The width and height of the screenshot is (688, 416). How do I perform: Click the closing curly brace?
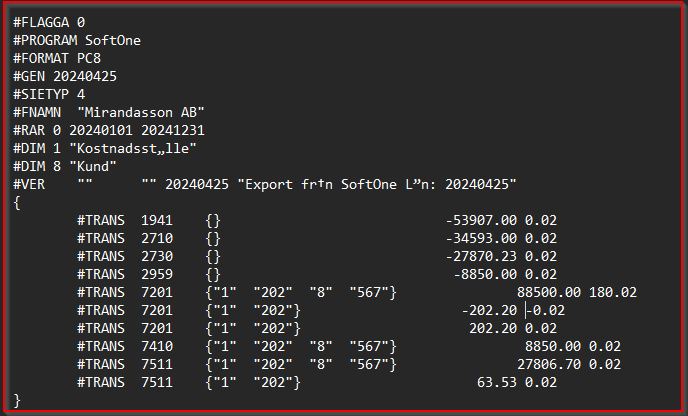[x=17, y=400]
